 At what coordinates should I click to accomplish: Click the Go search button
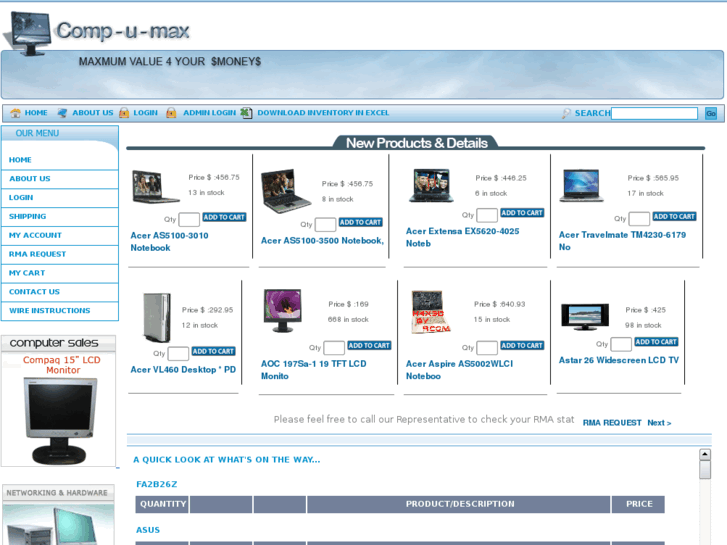pos(711,113)
